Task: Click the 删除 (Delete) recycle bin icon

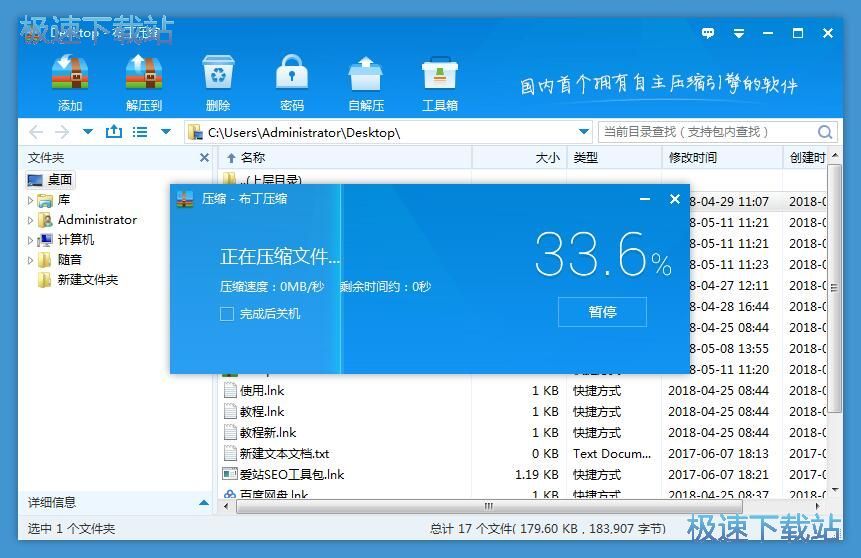Action: (218, 72)
